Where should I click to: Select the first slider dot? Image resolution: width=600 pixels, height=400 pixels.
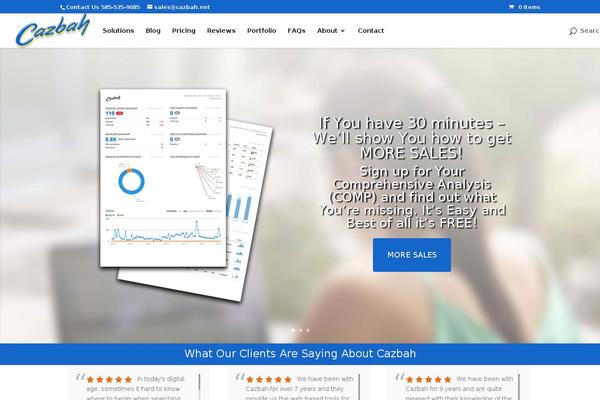[293, 330]
